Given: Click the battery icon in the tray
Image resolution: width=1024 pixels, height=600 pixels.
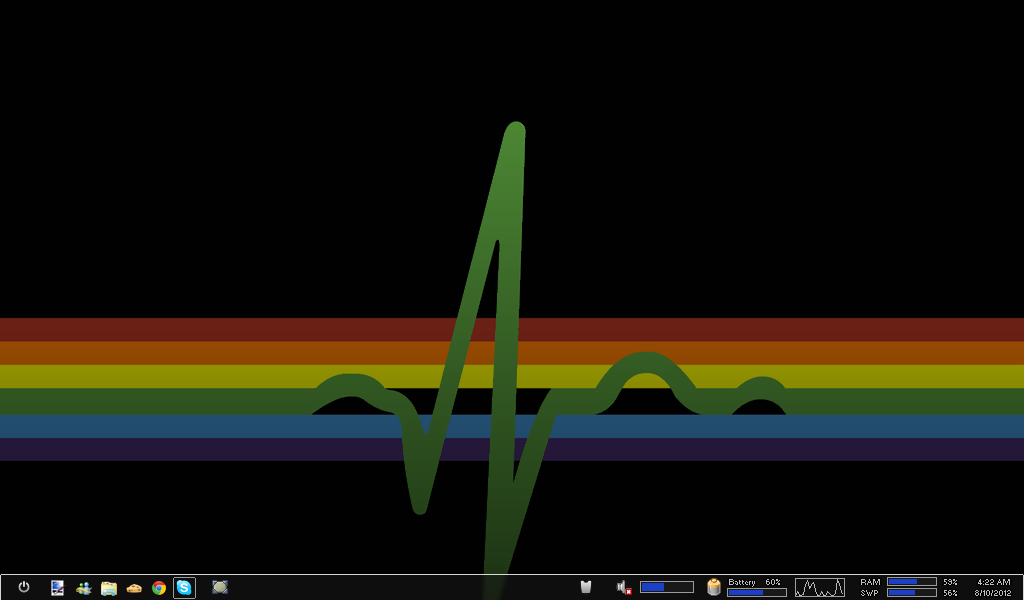Looking at the screenshot, I should 714,586.
